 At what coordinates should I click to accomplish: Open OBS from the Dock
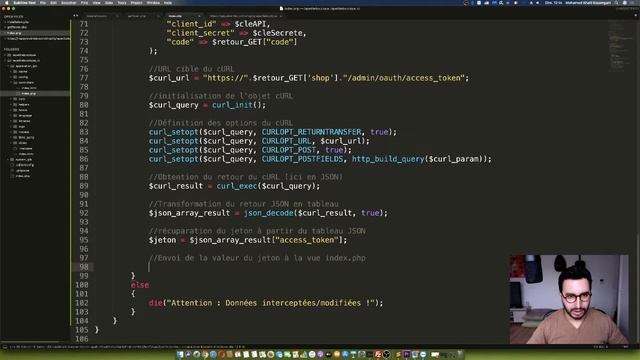[387, 354]
